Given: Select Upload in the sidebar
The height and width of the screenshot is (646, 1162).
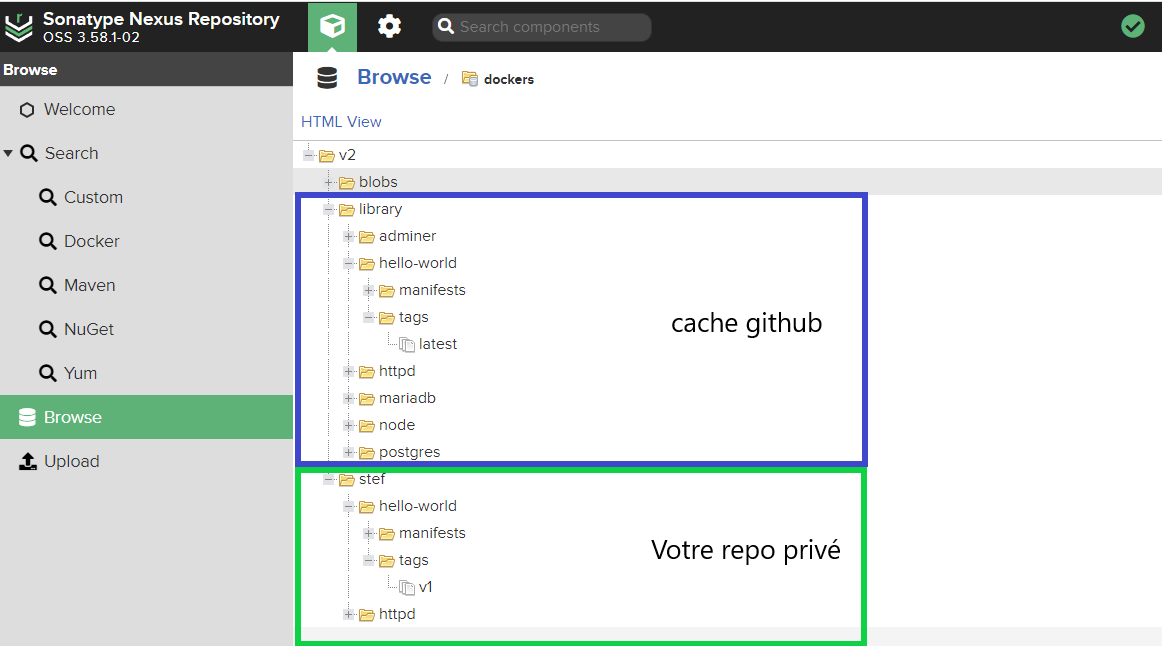Looking at the screenshot, I should 71,461.
